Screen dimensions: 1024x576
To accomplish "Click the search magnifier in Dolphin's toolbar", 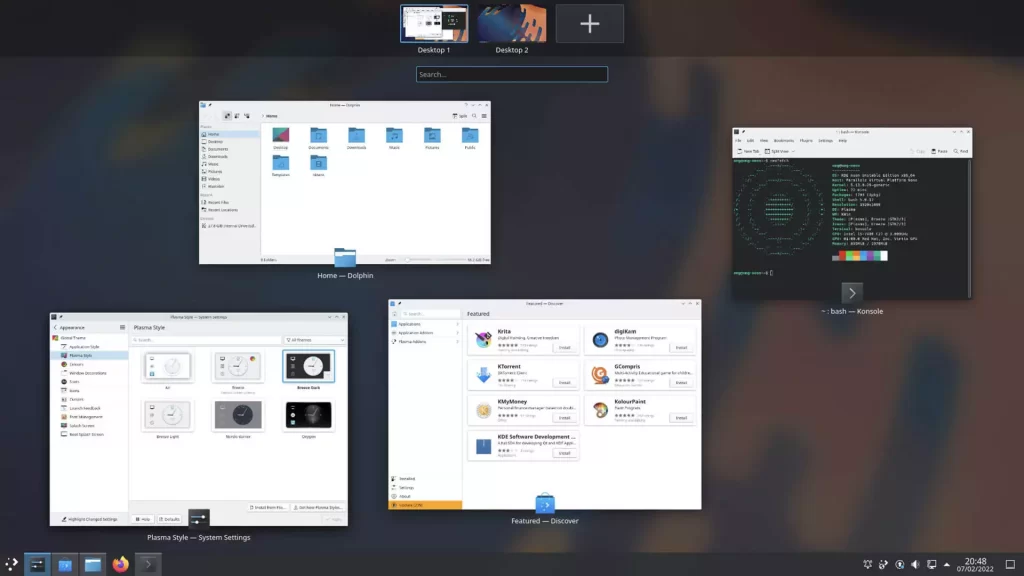I will (475, 116).
